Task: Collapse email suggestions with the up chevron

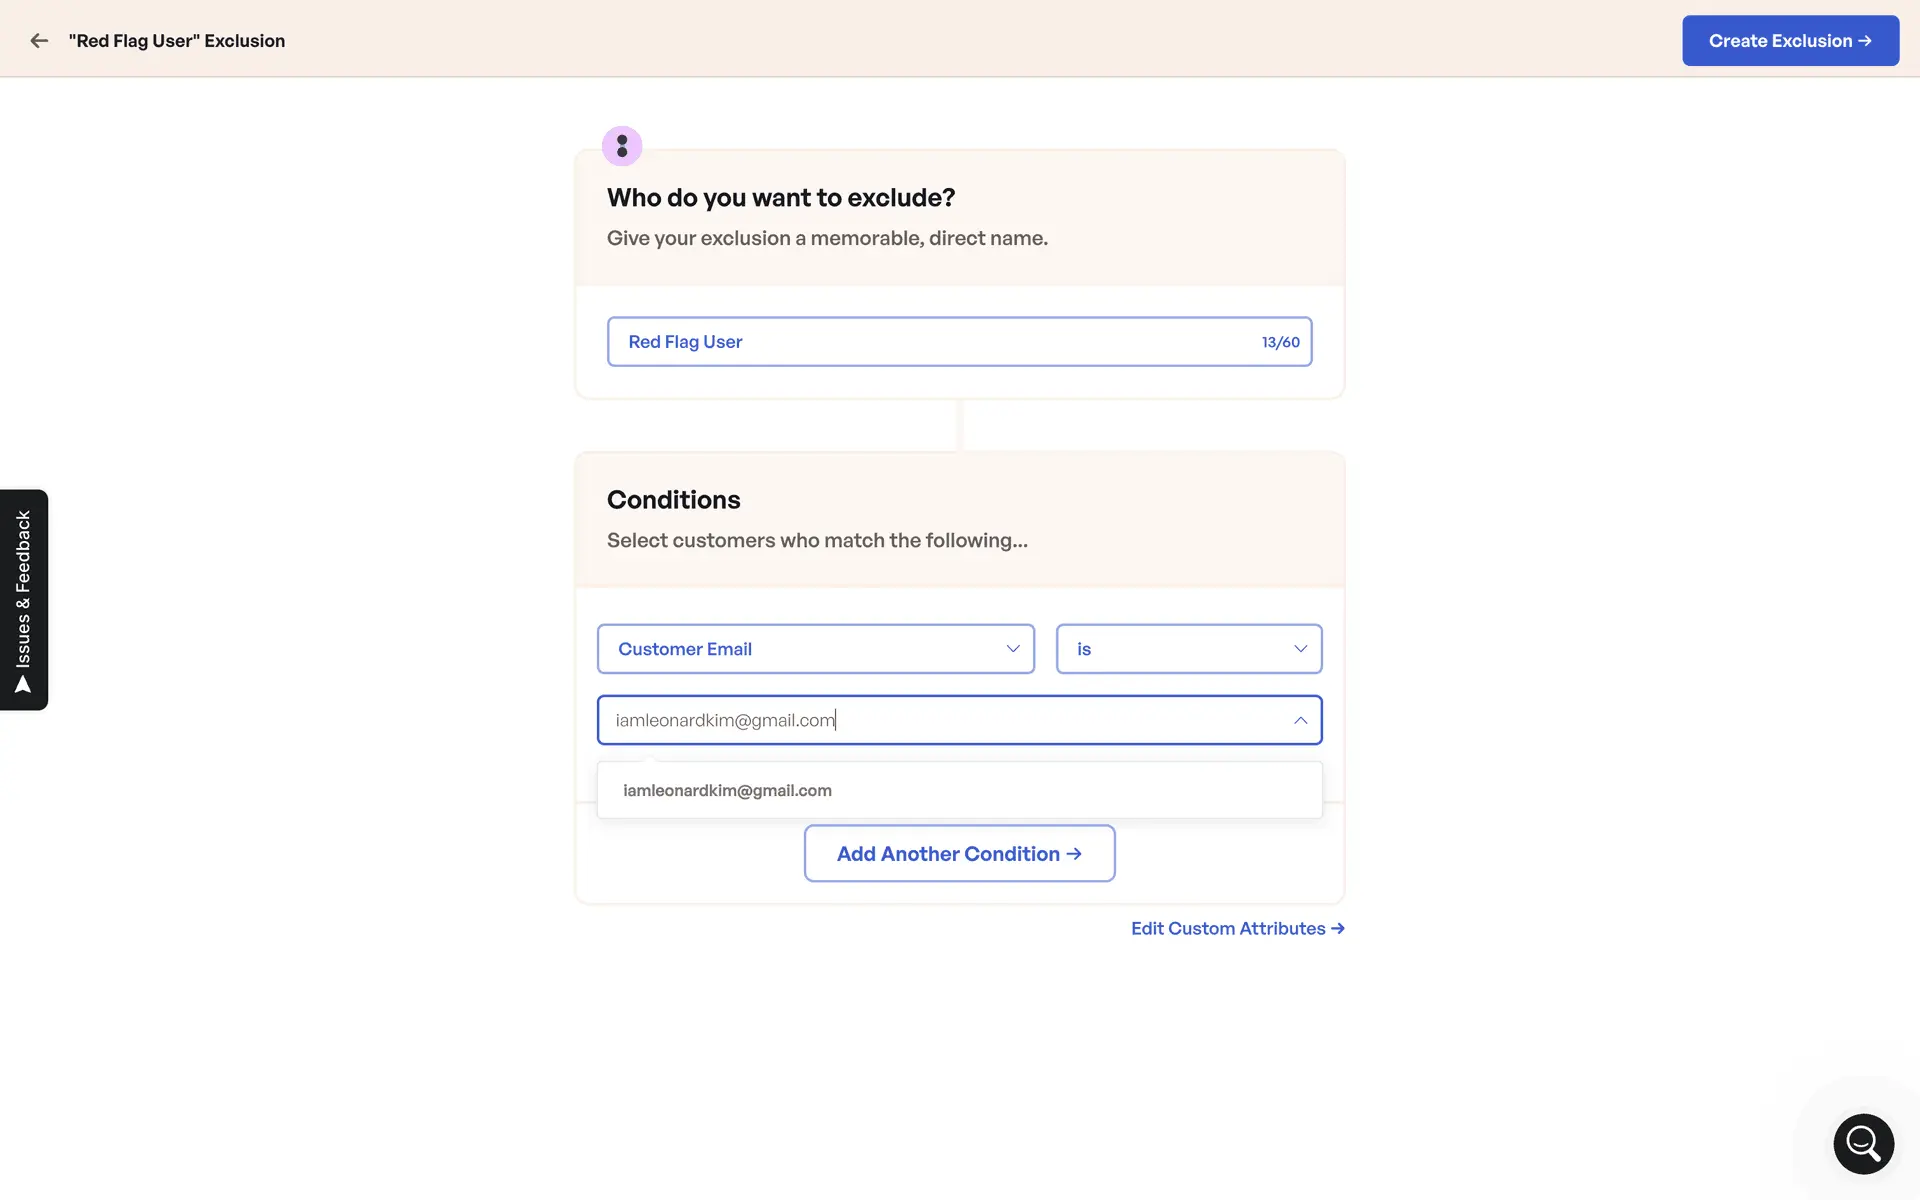Action: (1300, 720)
